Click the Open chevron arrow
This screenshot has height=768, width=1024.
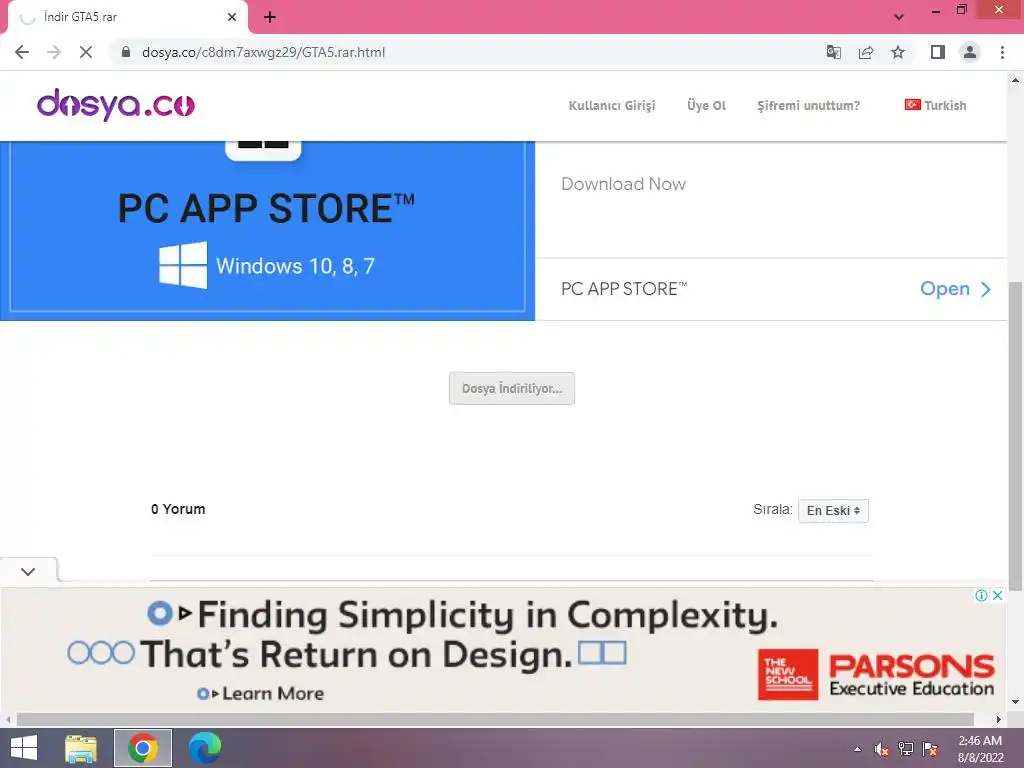tap(986, 289)
